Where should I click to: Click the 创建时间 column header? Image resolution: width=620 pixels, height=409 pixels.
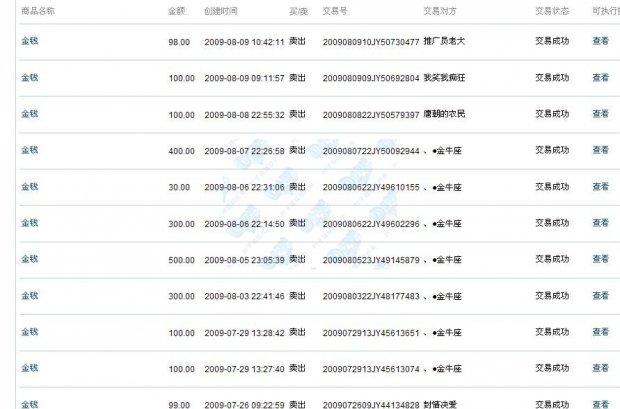221,12
